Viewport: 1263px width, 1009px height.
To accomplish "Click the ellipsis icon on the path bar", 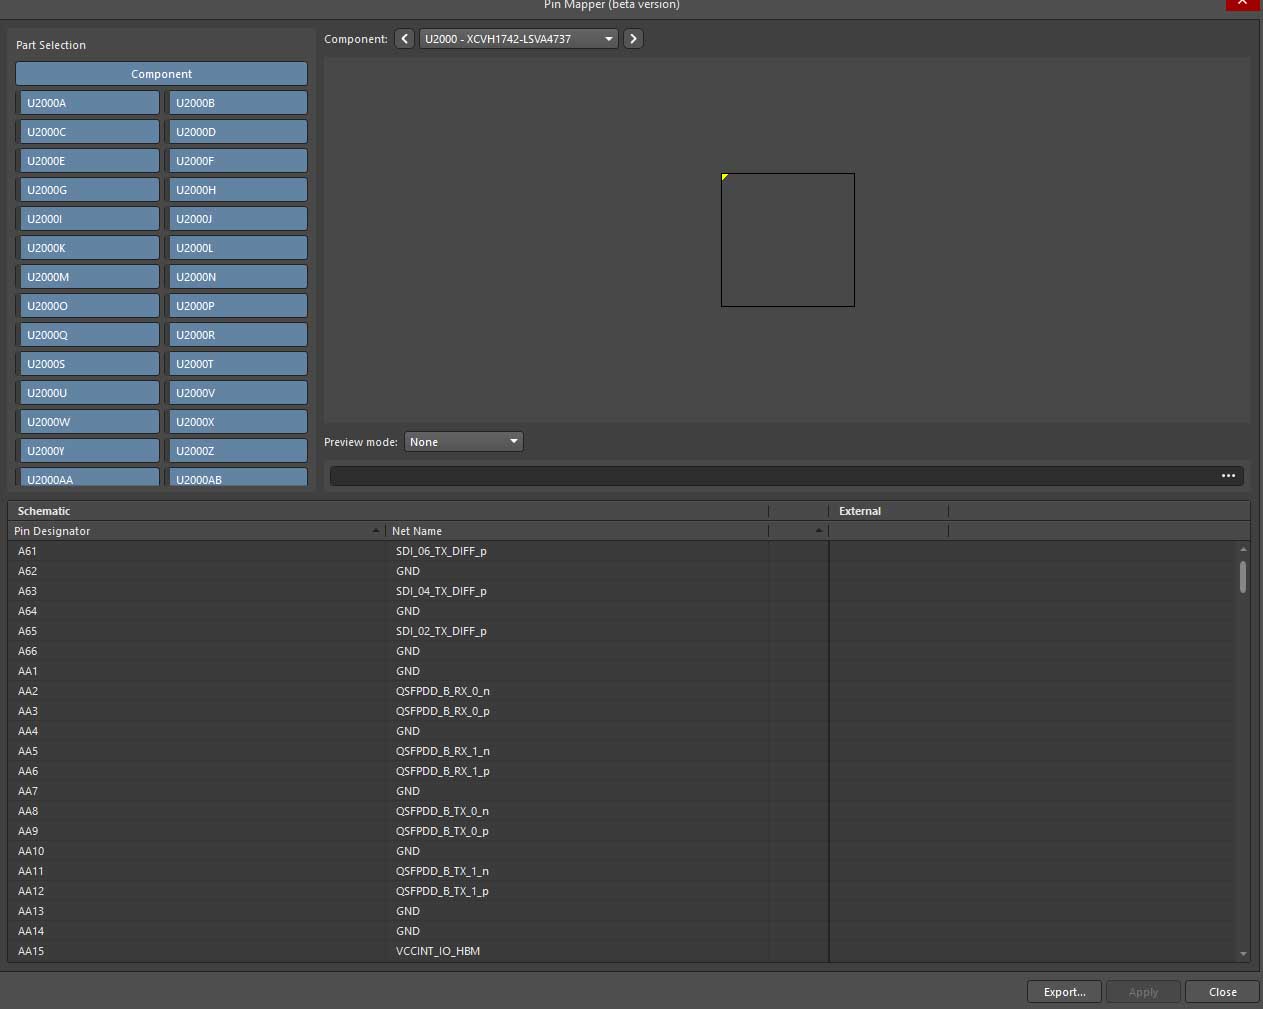I will pyautogui.click(x=1228, y=476).
